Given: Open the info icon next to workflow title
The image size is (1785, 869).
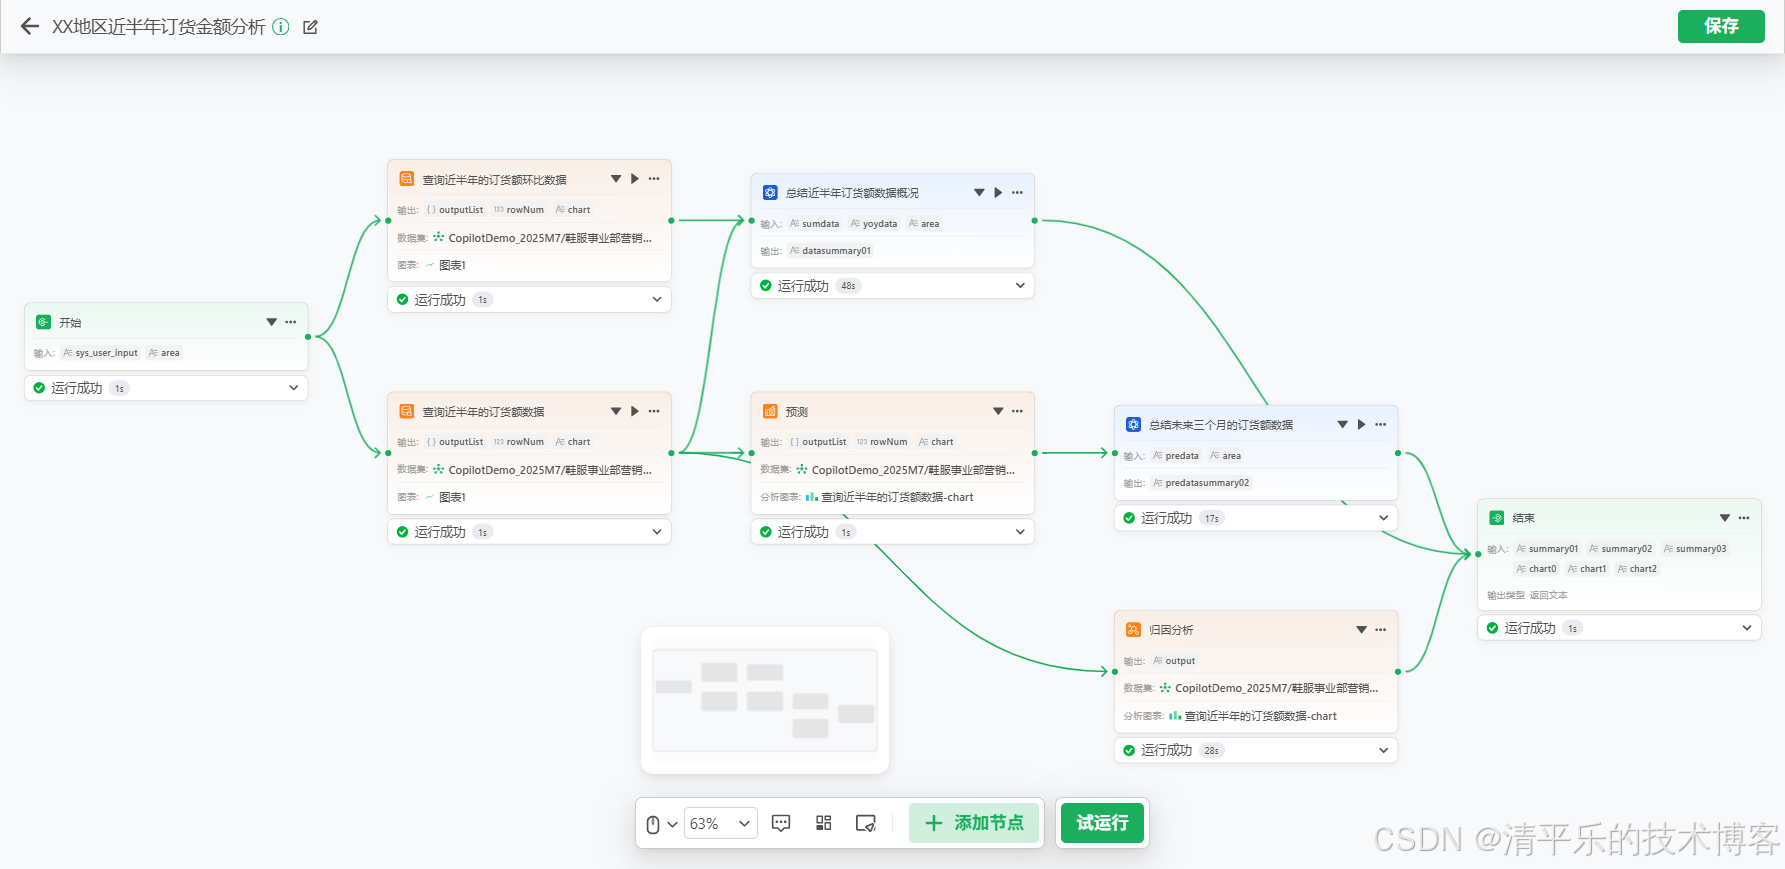Looking at the screenshot, I should click(281, 27).
